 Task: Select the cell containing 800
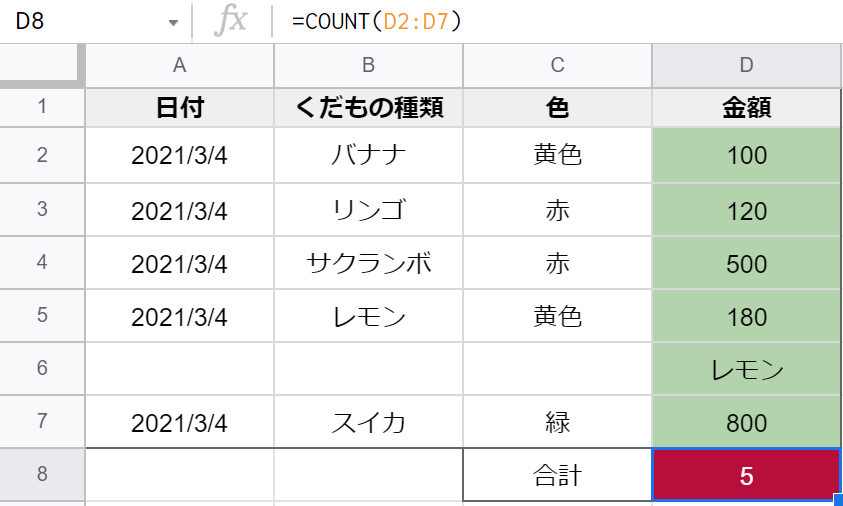(x=746, y=422)
